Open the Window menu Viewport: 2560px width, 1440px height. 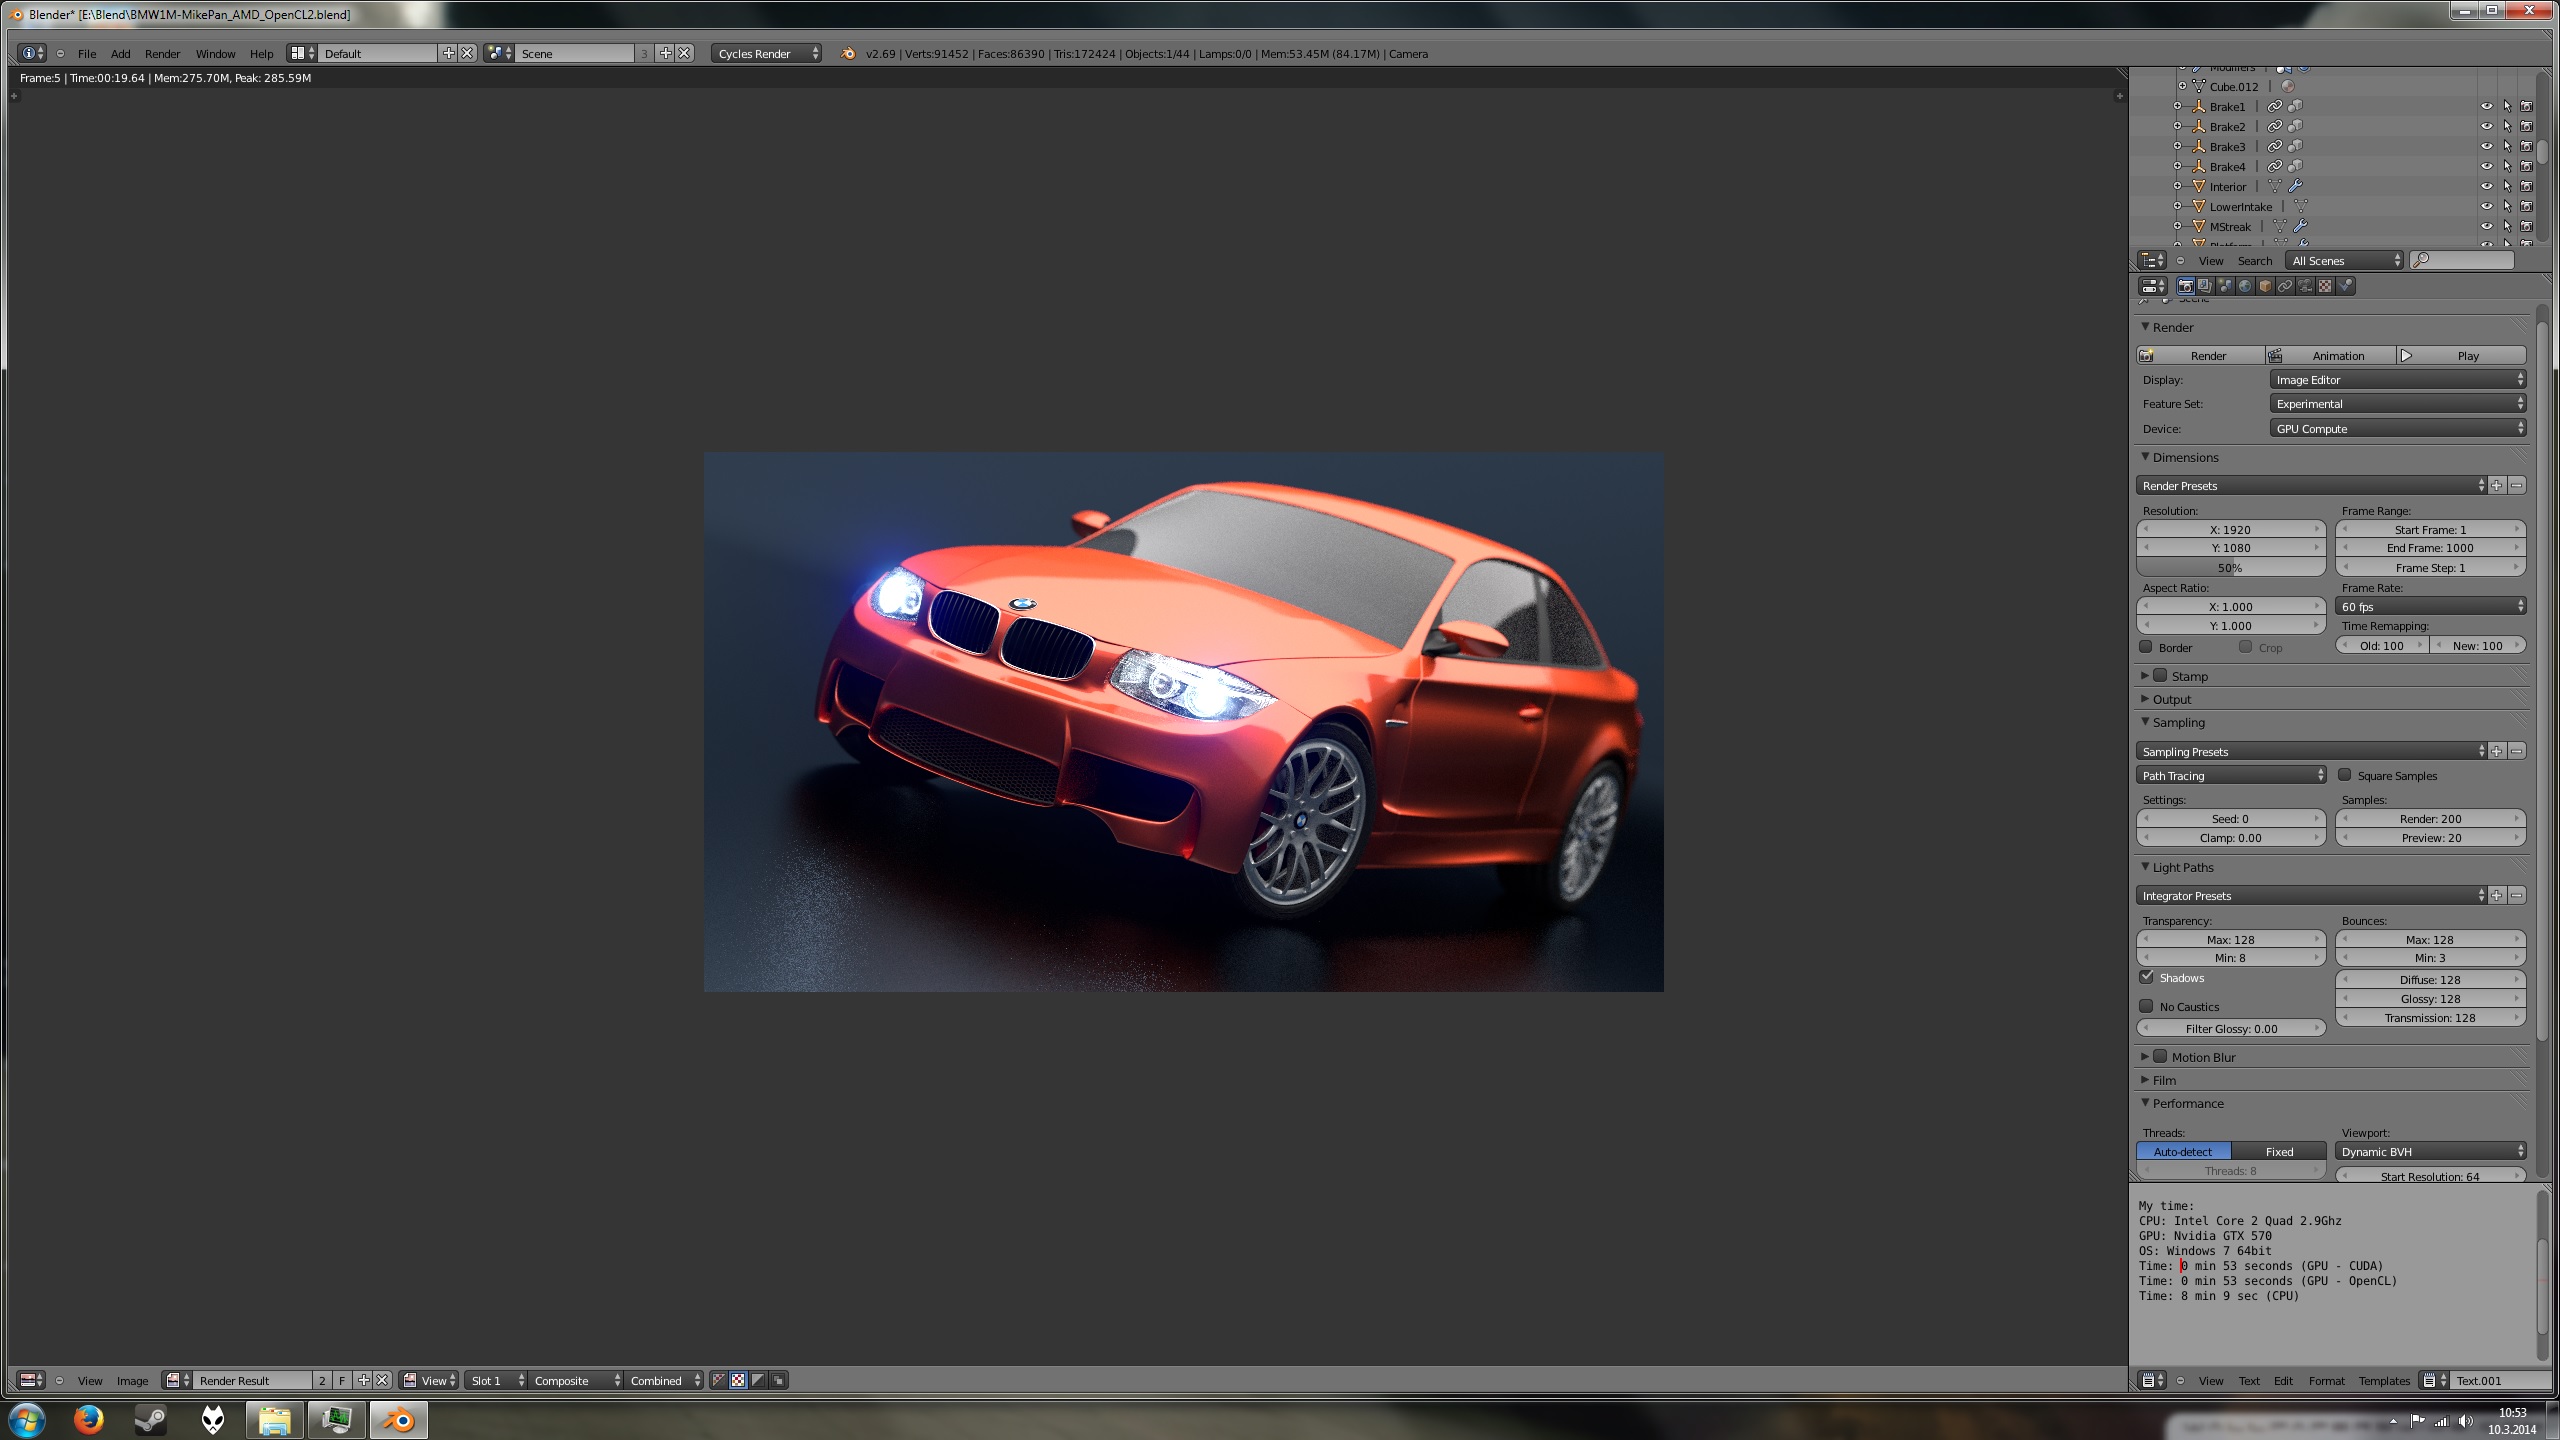coord(215,53)
